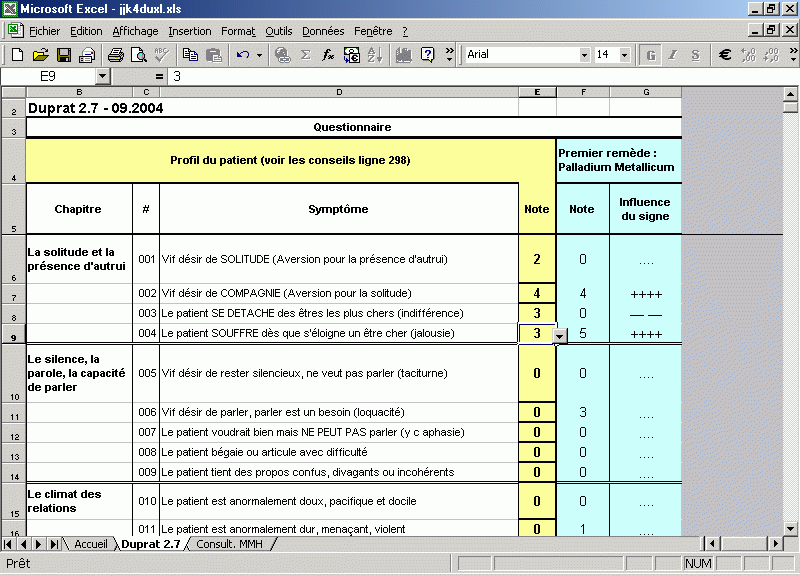800x576 pixels.
Task: Expand more standard toolbar buttons
Action: (x=449, y=55)
